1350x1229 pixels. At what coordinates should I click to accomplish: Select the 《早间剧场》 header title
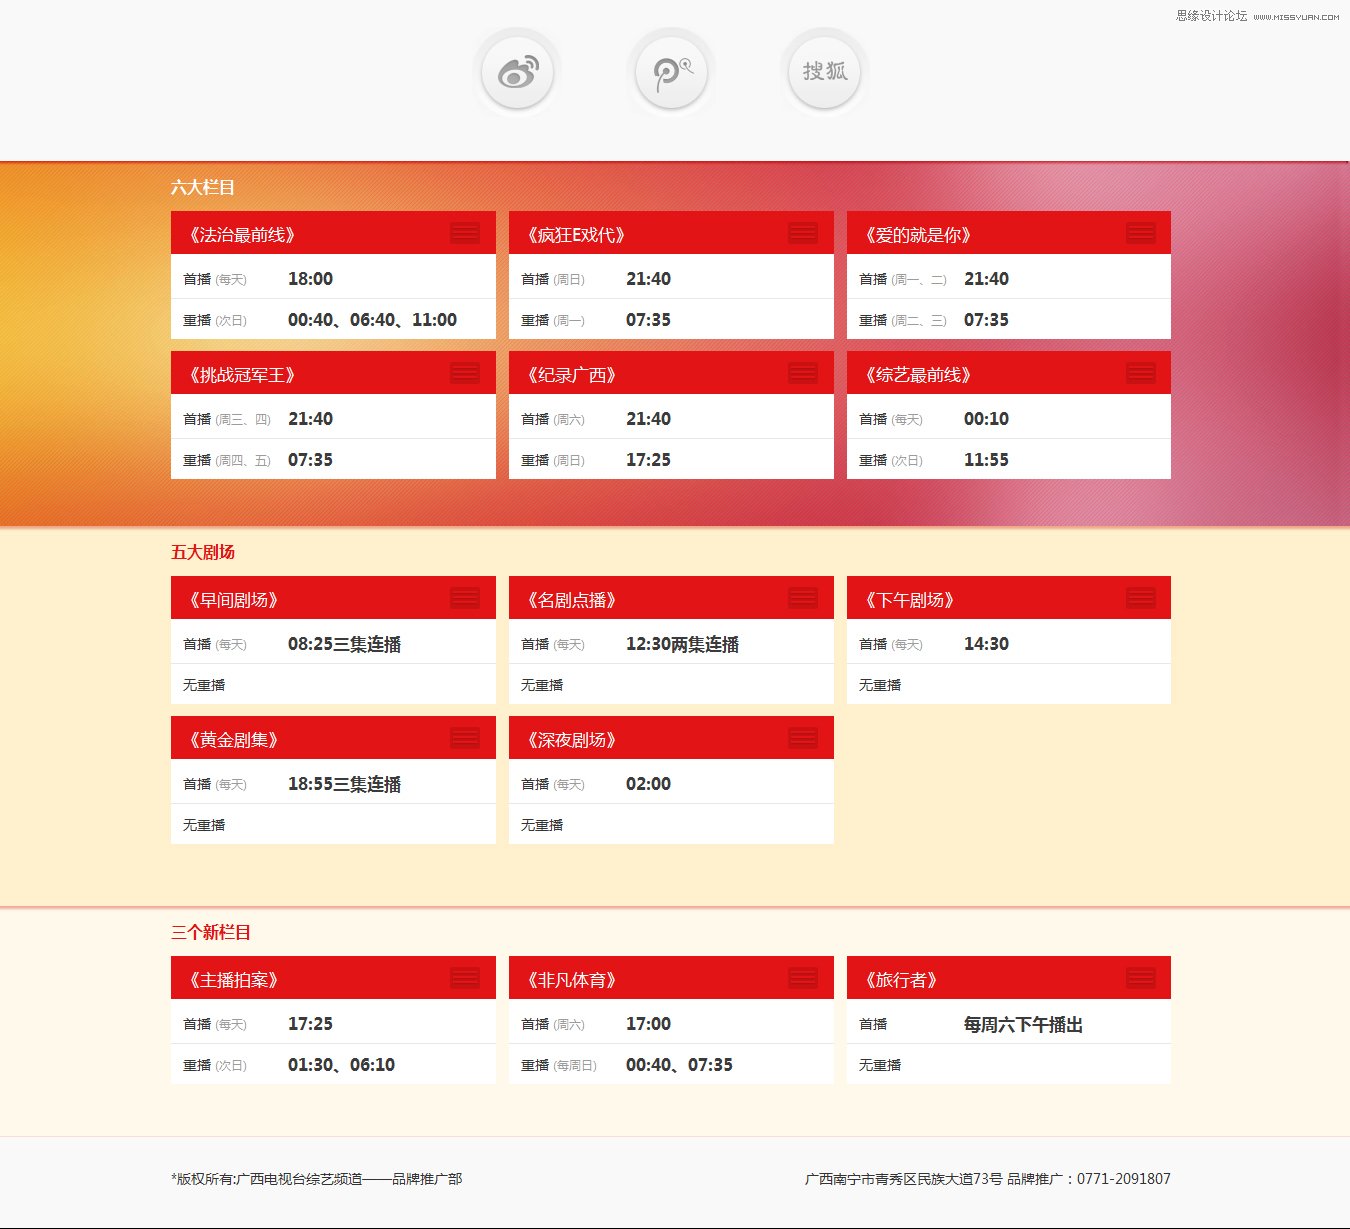click(x=233, y=600)
